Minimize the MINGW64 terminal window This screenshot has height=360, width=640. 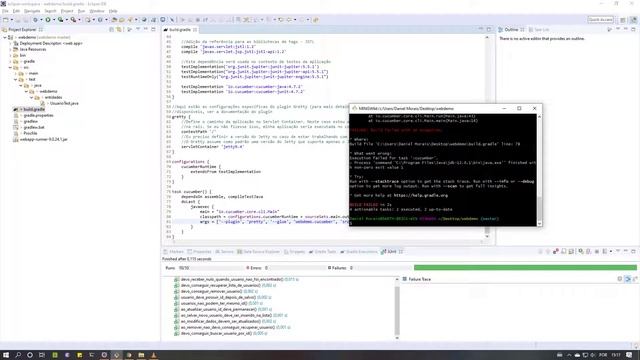coord(504,109)
